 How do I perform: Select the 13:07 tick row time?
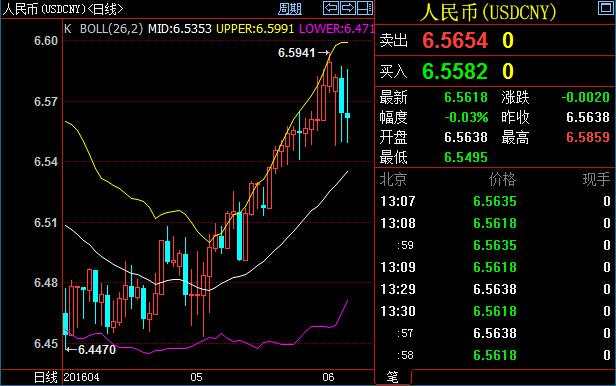398,201
